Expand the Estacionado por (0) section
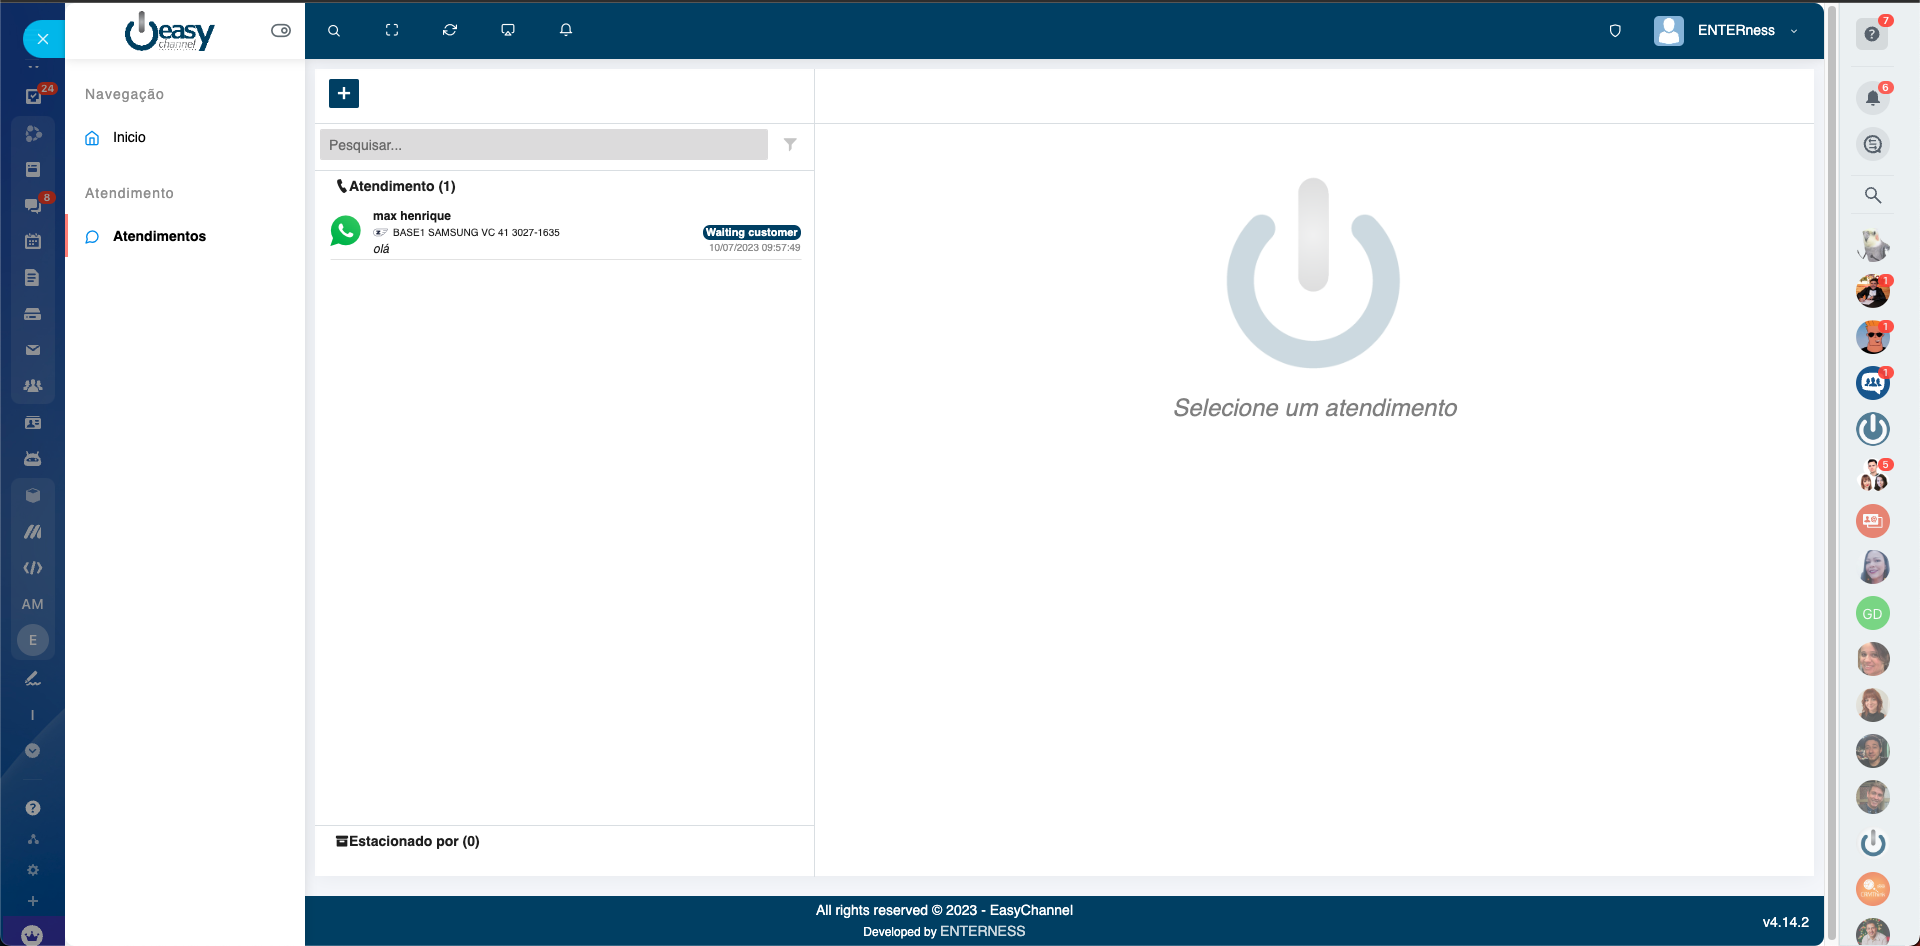 coord(408,841)
